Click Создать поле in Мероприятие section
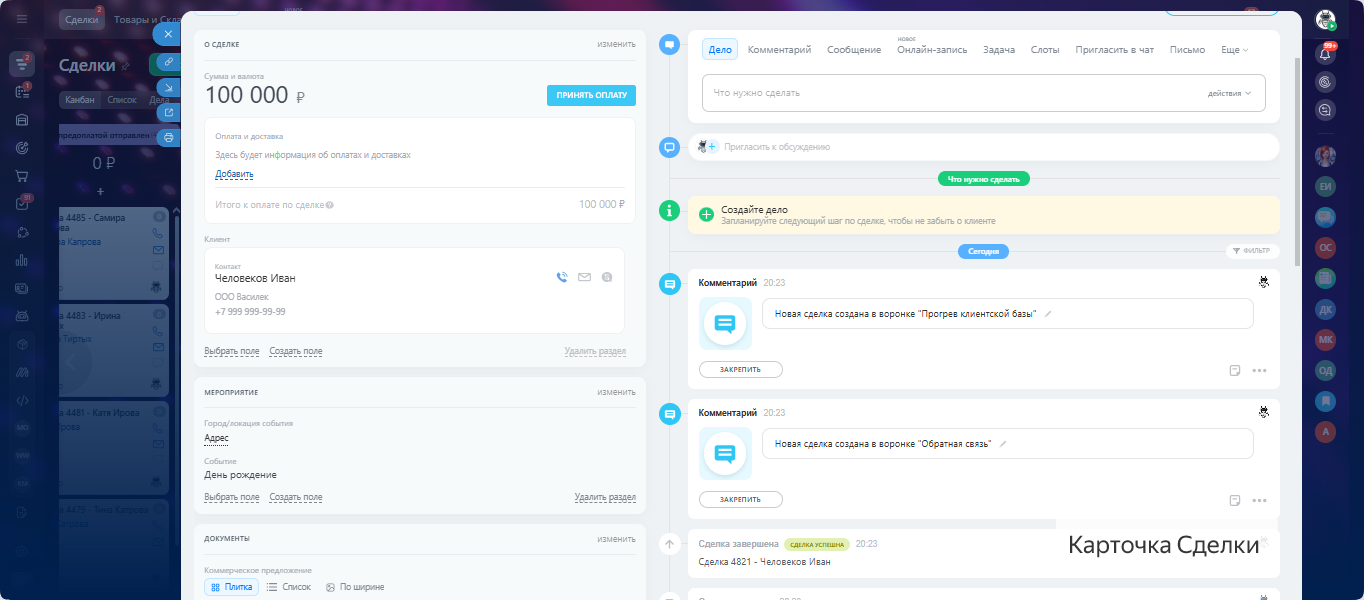Viewport: 1364px width, 600px height. 296,497
